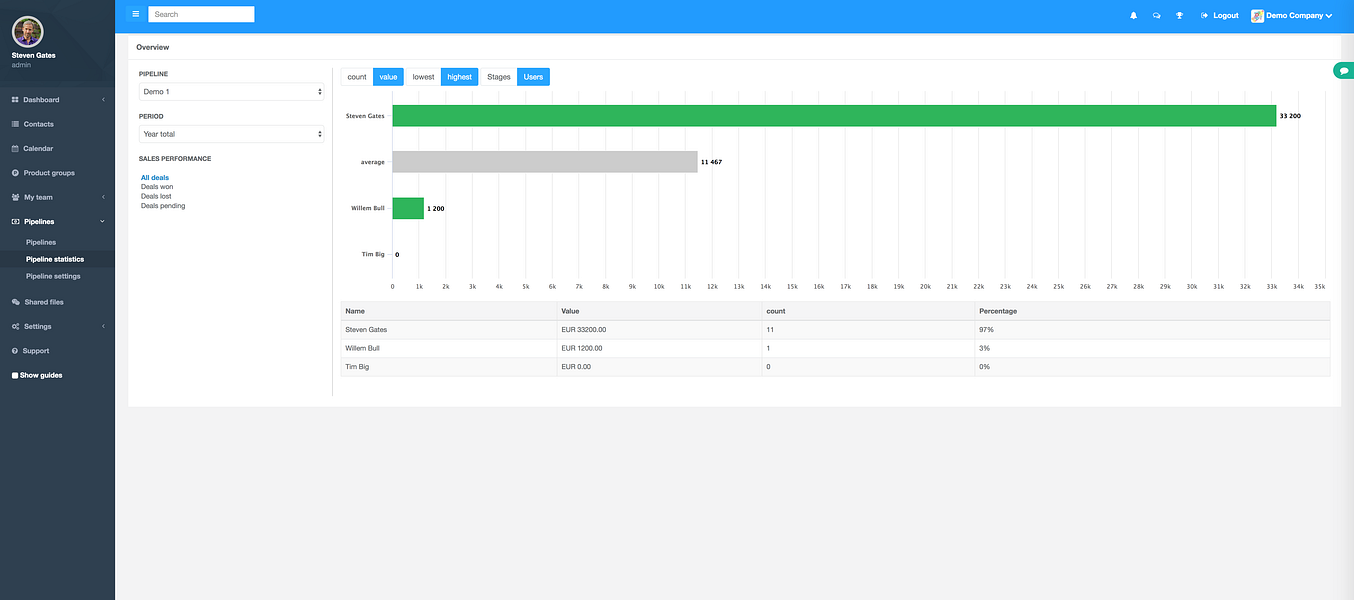Group chart by Stages
Screen dimensions: 1354x600
pyautogui.click(x=499, y=77)
